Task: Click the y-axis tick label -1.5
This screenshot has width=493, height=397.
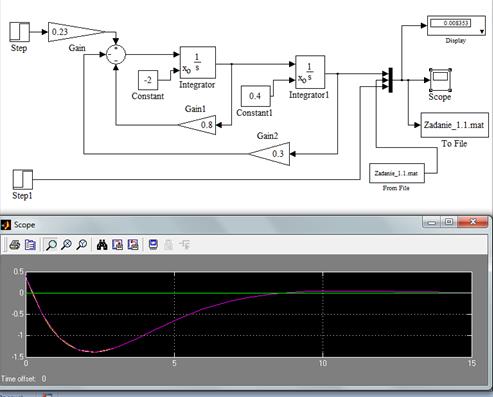Action: pyautogui.click(x=18, y=357)
